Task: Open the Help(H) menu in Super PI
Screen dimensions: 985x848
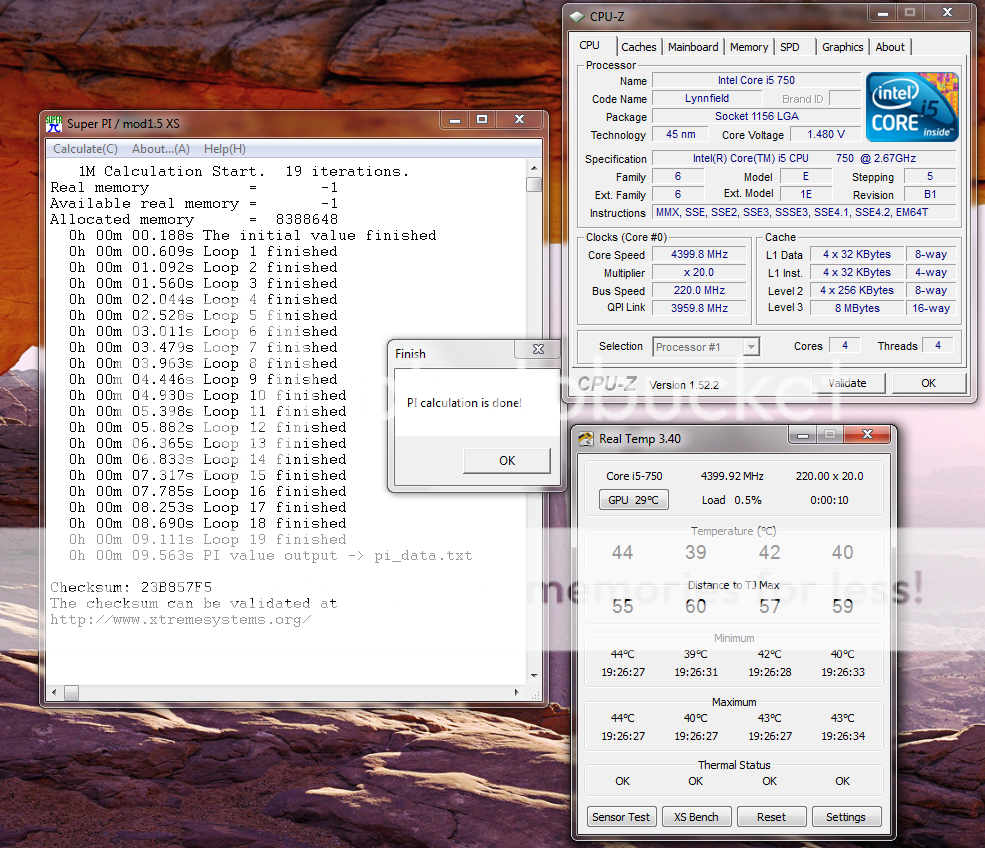Action: click(224, 149)
